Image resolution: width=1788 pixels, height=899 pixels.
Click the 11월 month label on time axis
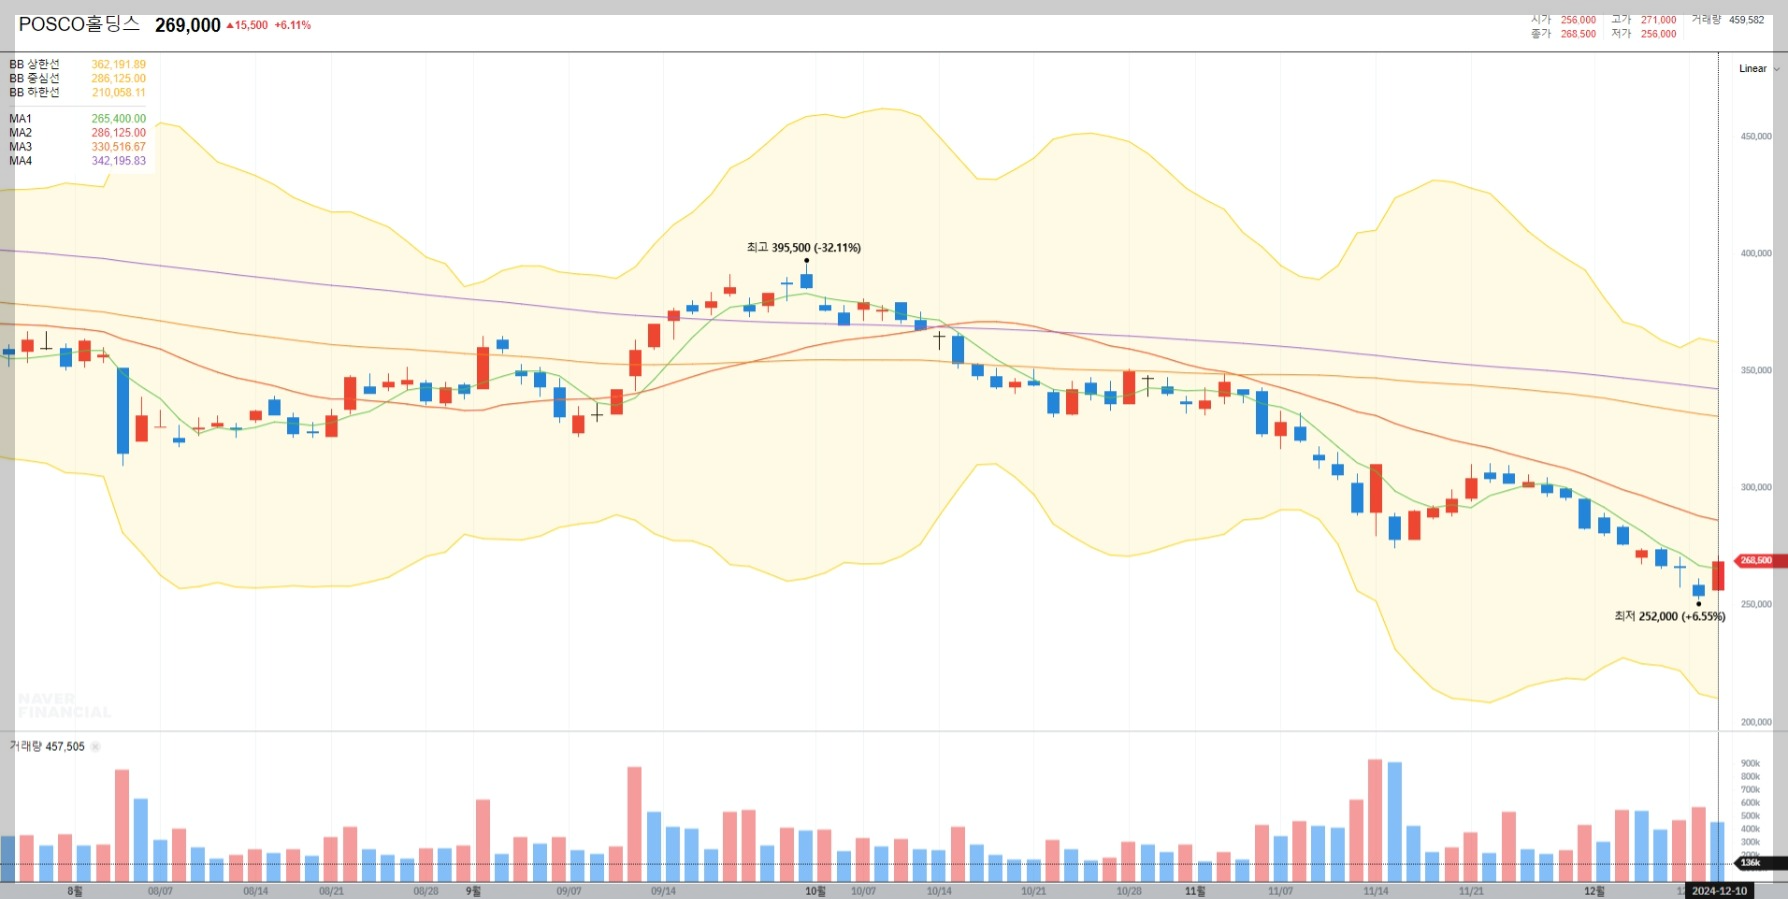pos(1195,891)
